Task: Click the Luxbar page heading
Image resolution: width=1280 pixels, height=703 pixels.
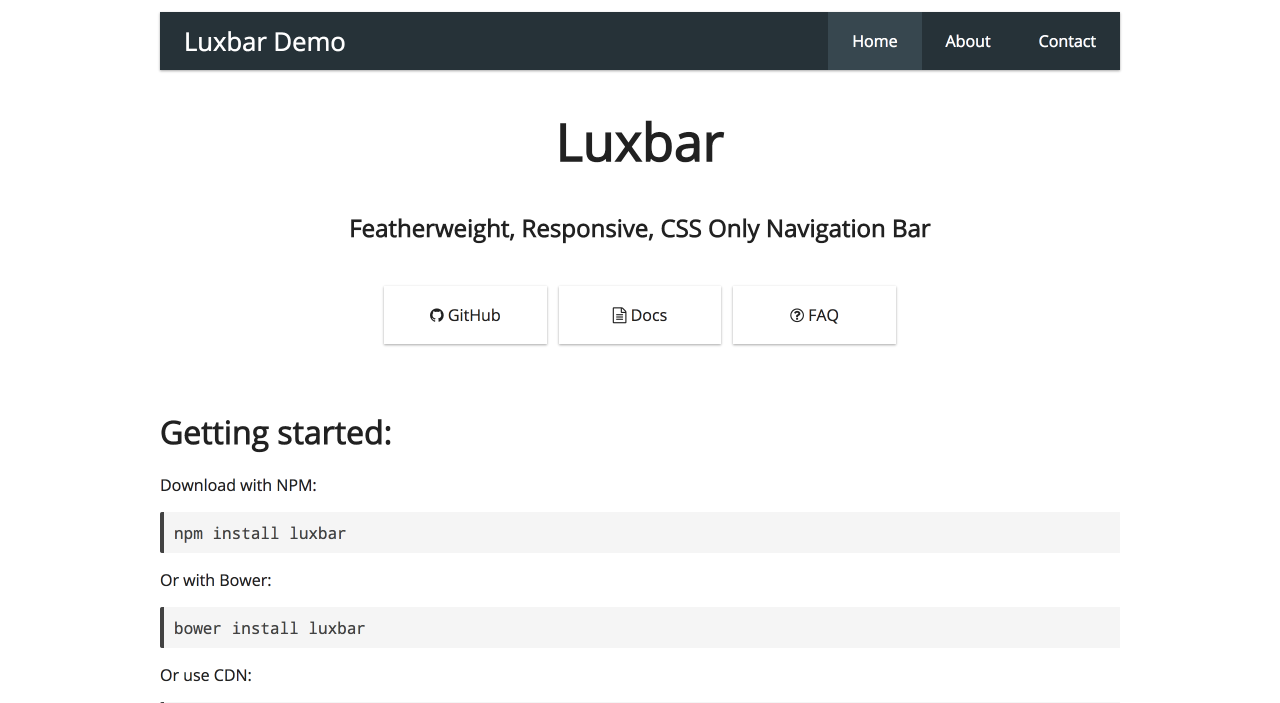Action: pyautogui.click(x=640, y=143)
